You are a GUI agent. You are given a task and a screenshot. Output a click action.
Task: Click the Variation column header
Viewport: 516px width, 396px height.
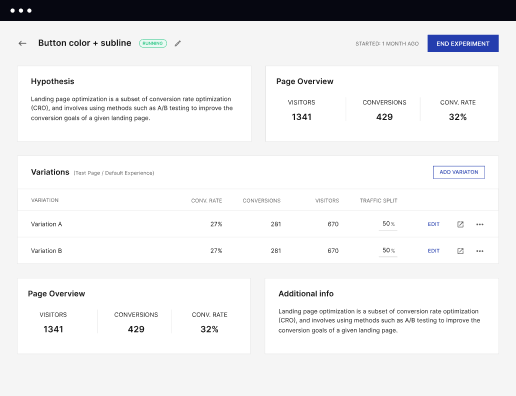[45, 200]
